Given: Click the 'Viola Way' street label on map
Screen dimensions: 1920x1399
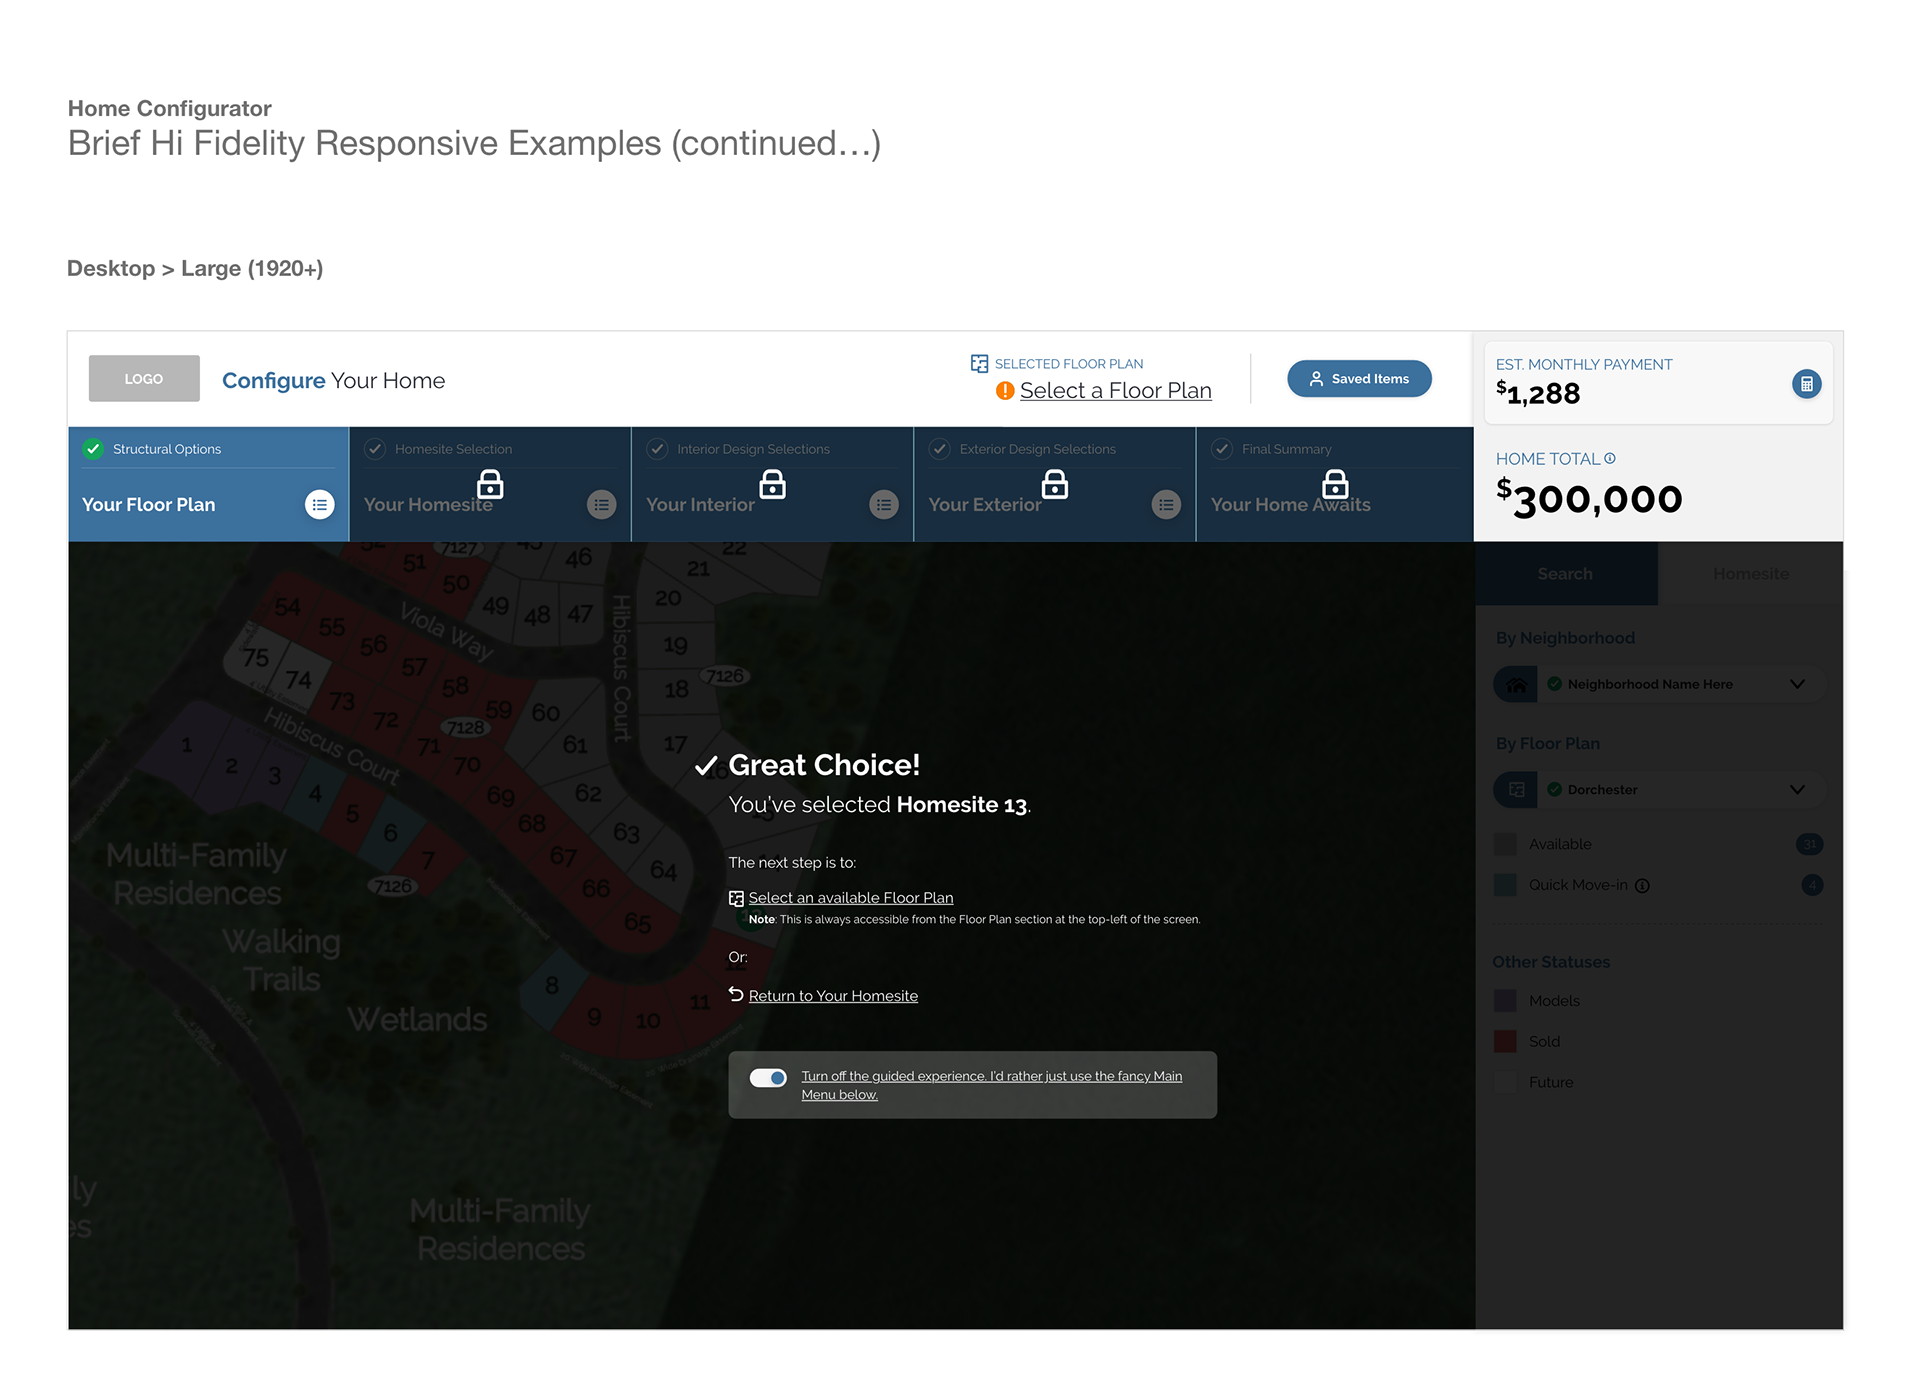Looking at the screenshot, I should [x=447, y=632].
